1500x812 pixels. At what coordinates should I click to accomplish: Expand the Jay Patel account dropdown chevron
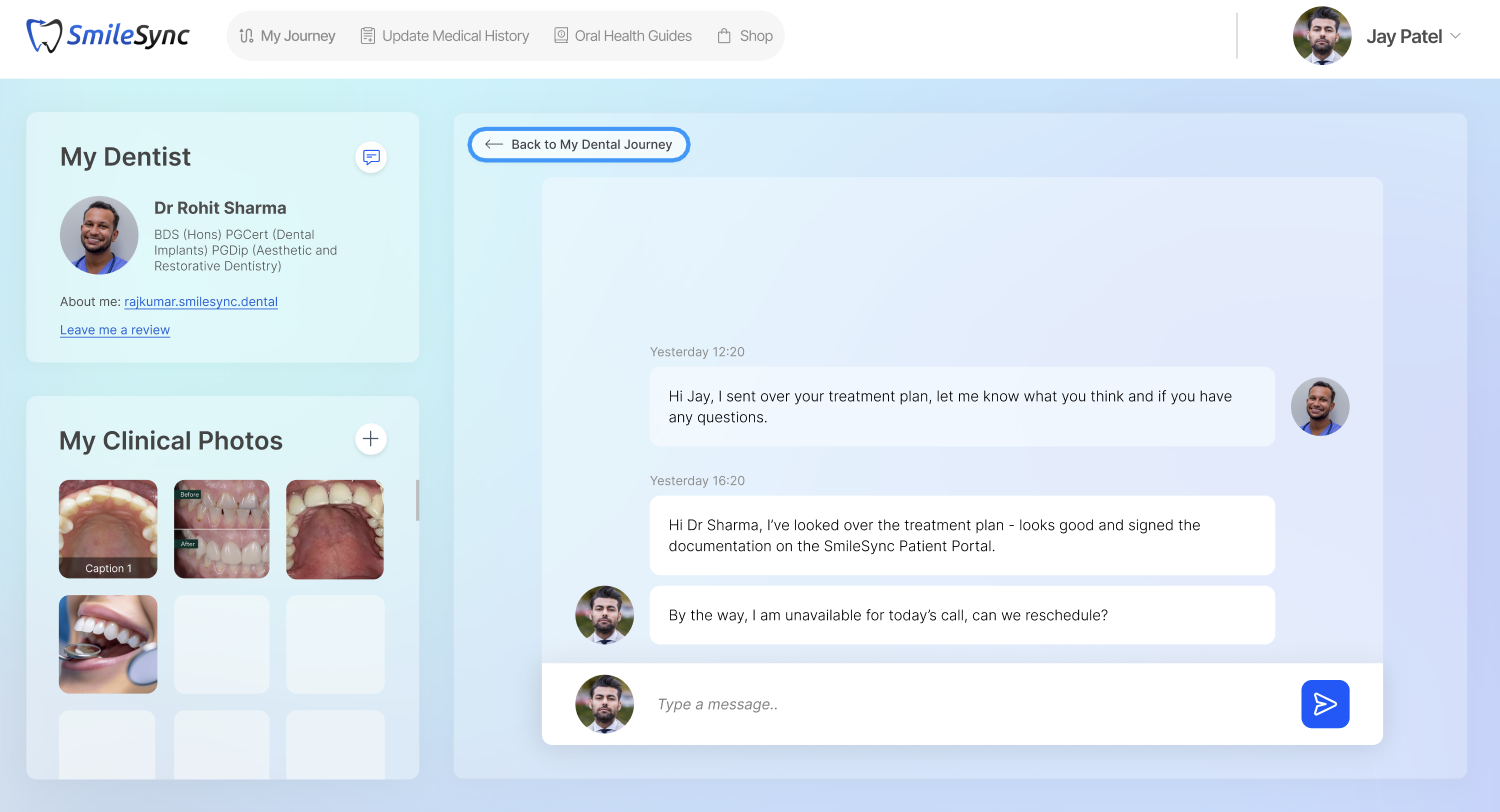coord(1456,36)
